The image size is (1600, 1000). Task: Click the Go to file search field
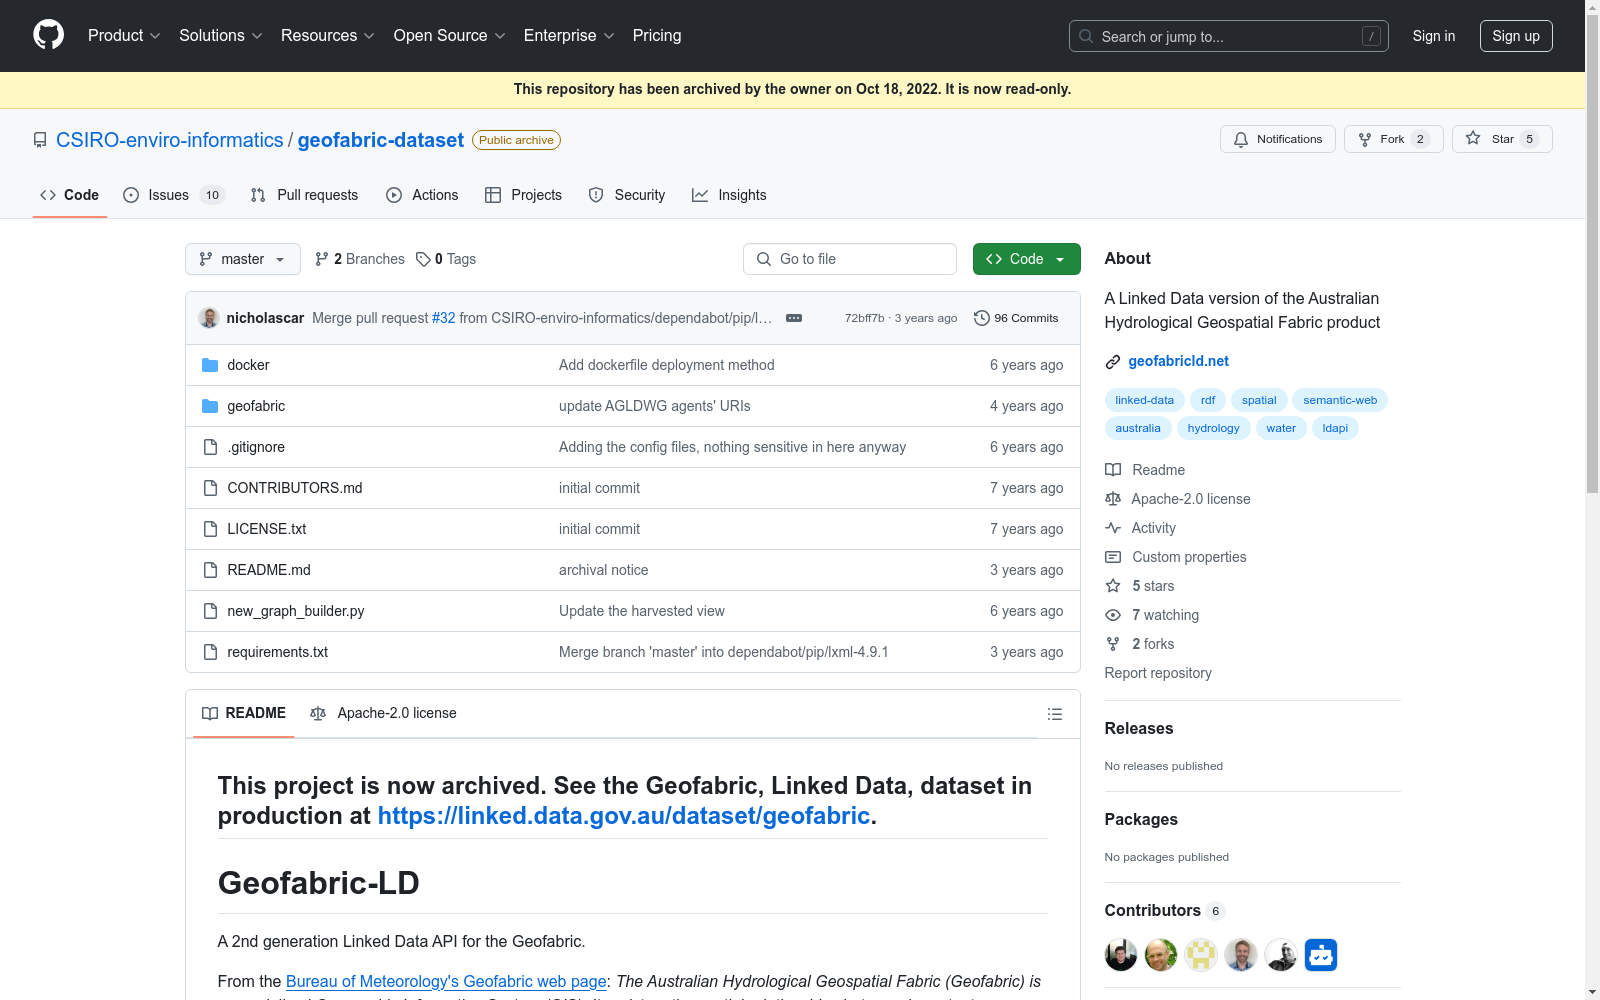pyautogui.click(x=850, y=259)
